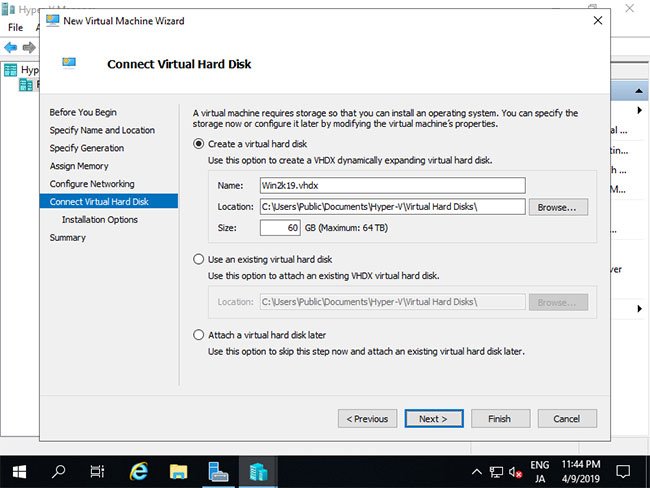Image resolution: width=650 pixels, height=488 pixels.
Task: Click the muted volume tray icon
Action: pos(515,472)
